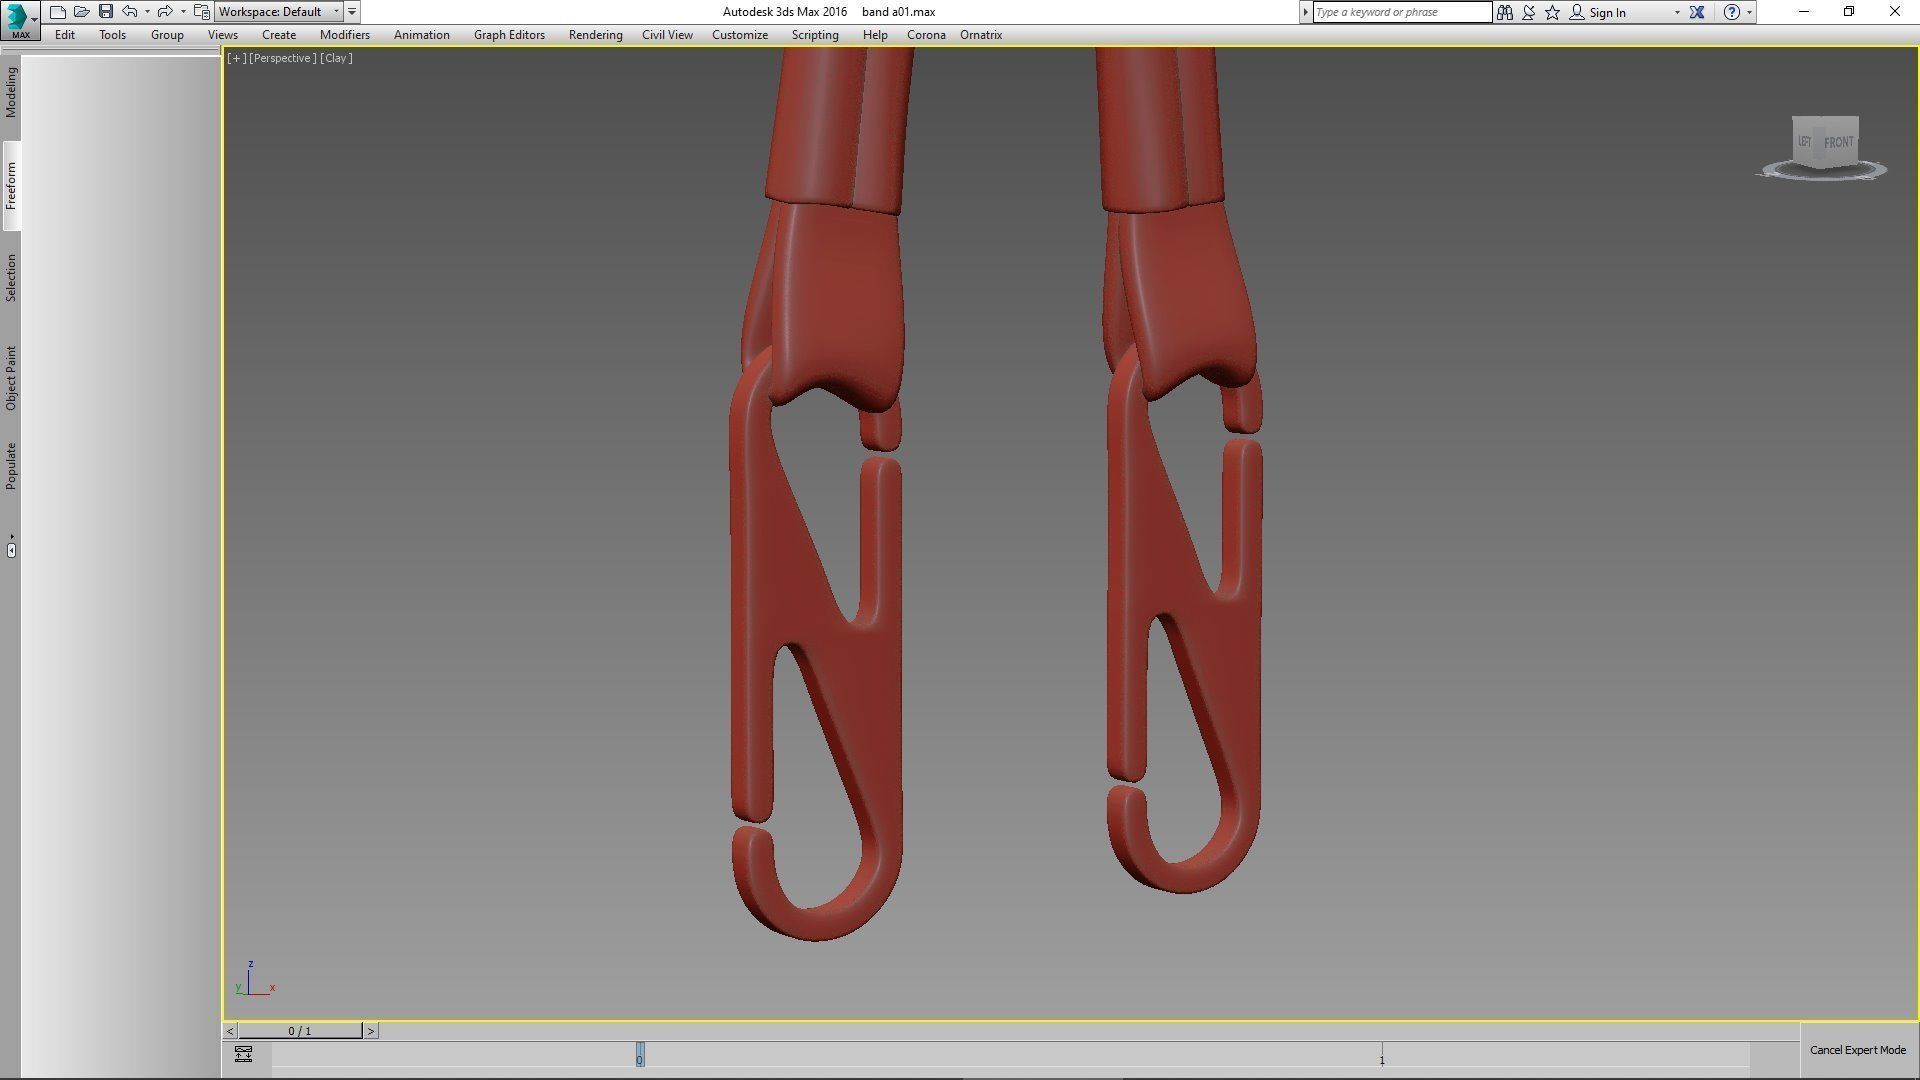Viewport: 1920px width, 1080px height.
Task: Step to the next frame arrow
Action: coord(371,1031)
